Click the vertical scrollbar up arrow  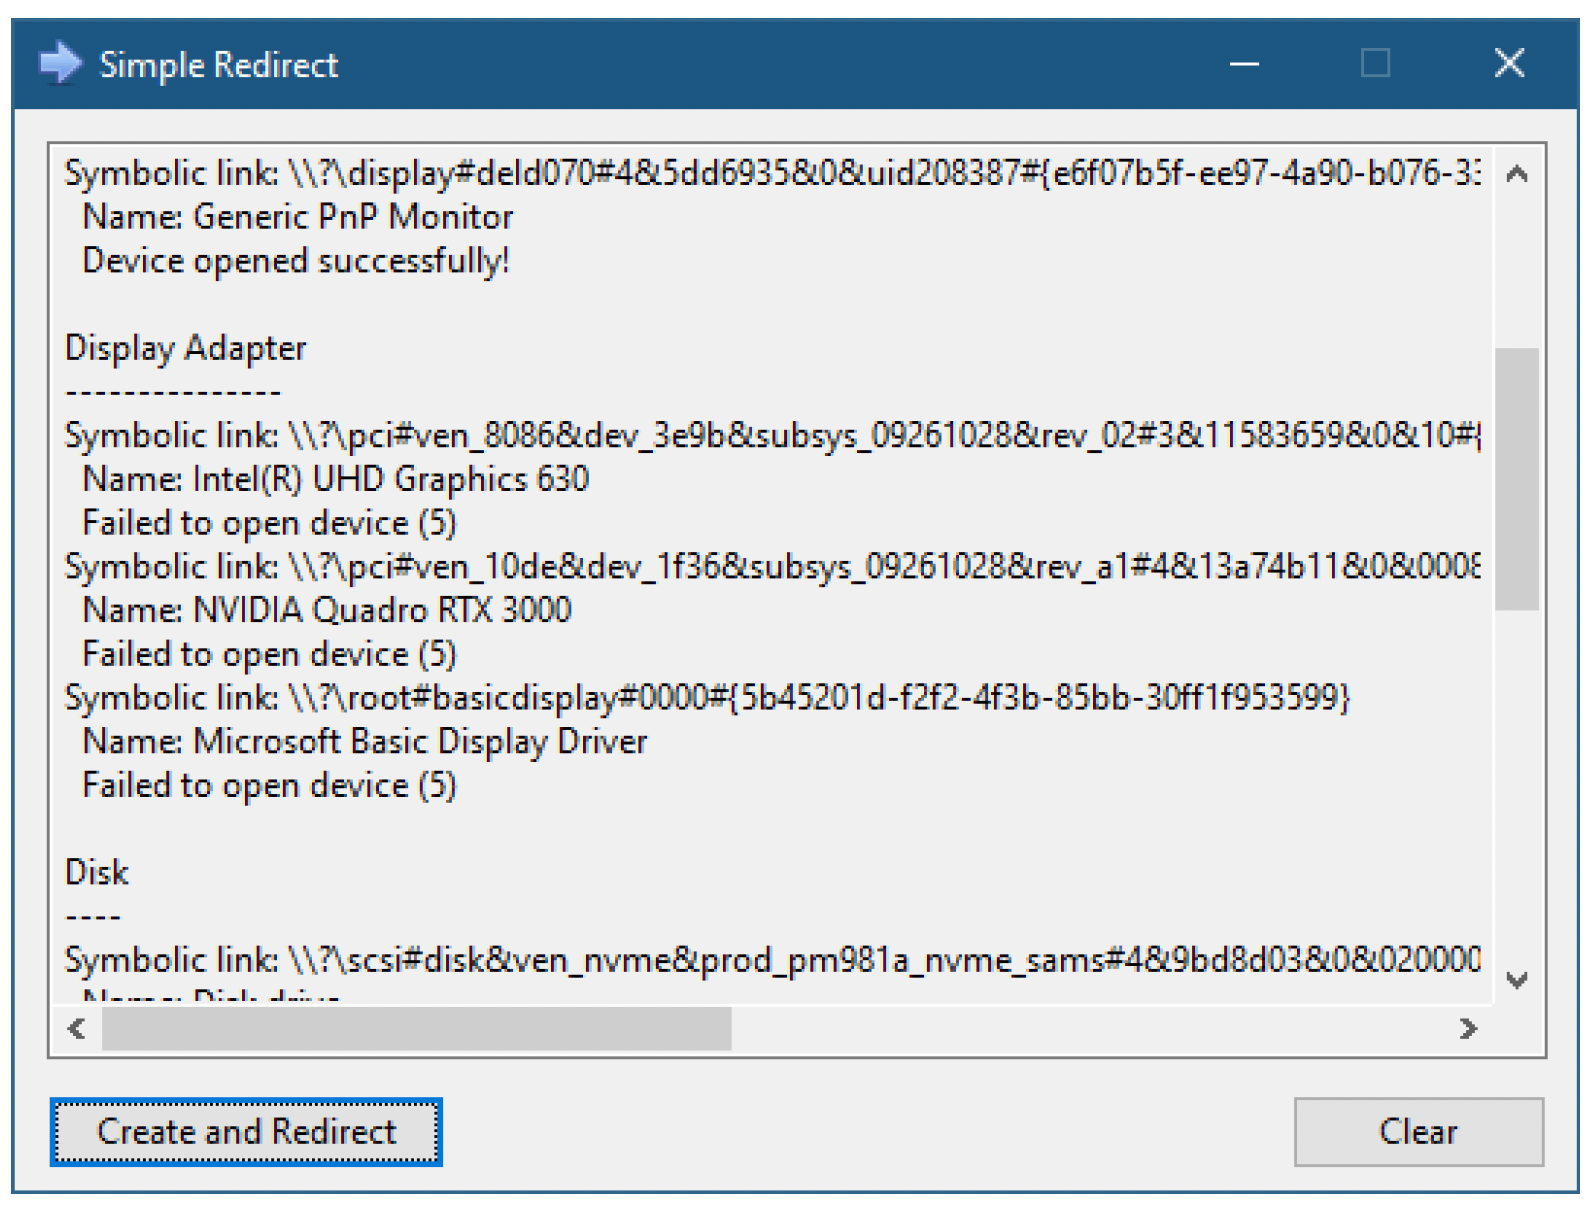(x=1517, y=174)
